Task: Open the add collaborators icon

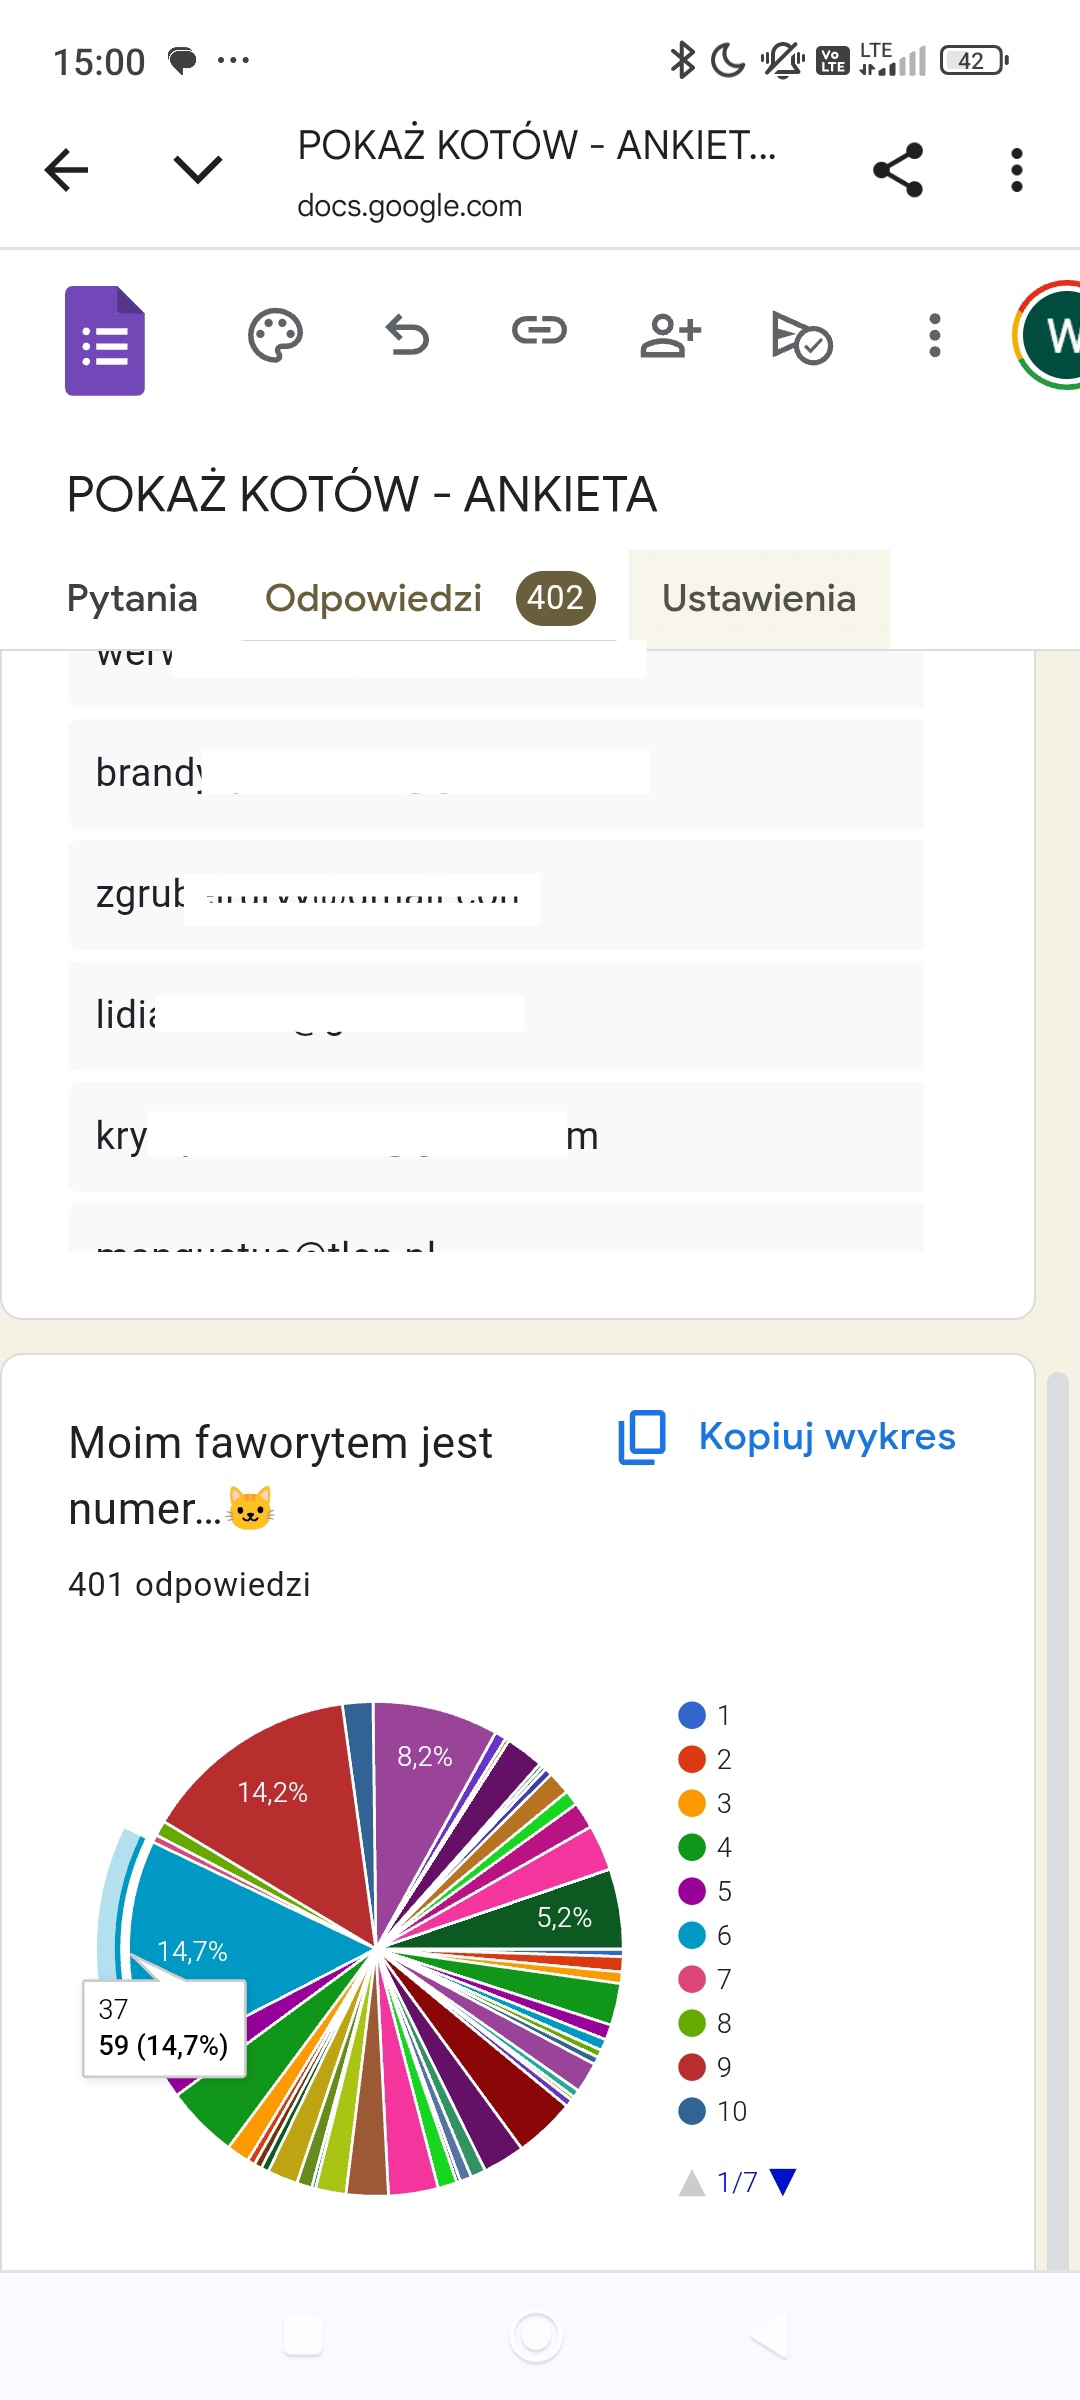Action: coord(671,335)
